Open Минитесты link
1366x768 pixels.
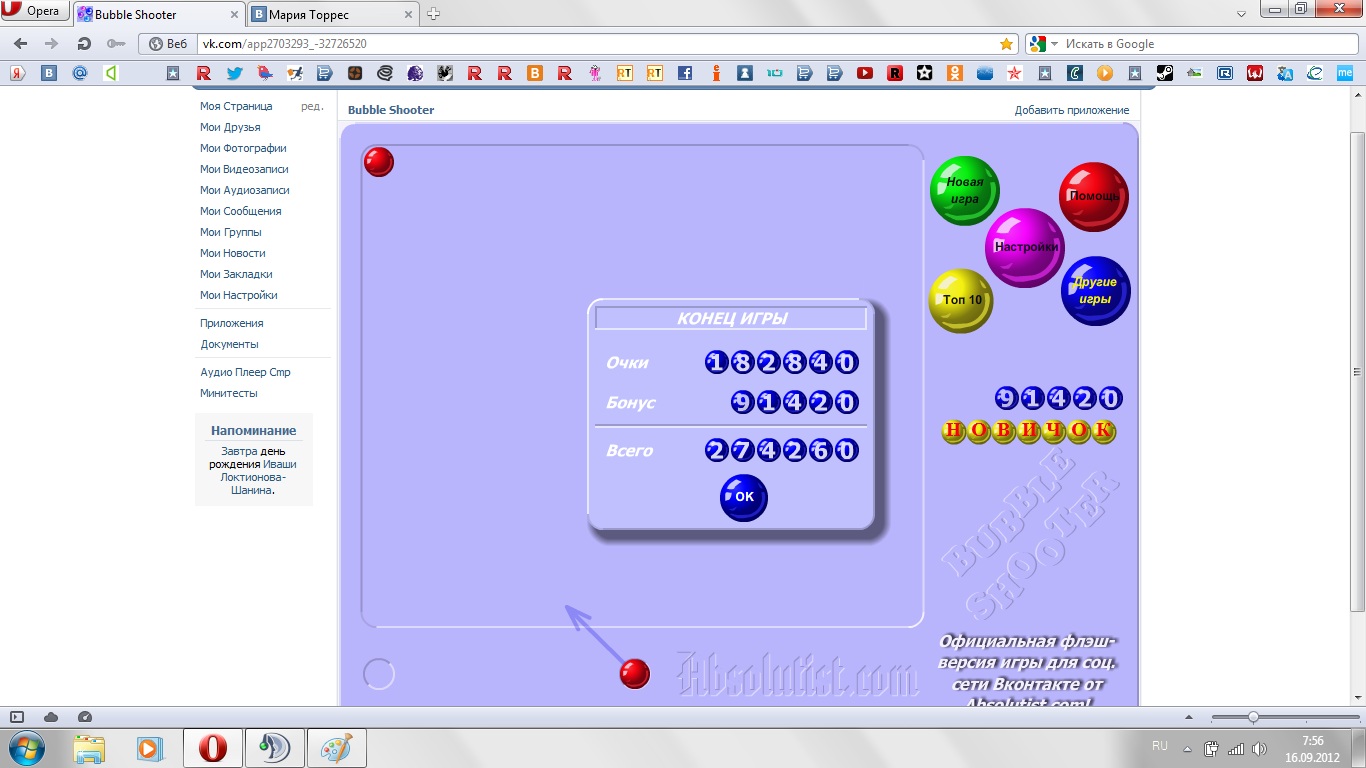[229, 393]
